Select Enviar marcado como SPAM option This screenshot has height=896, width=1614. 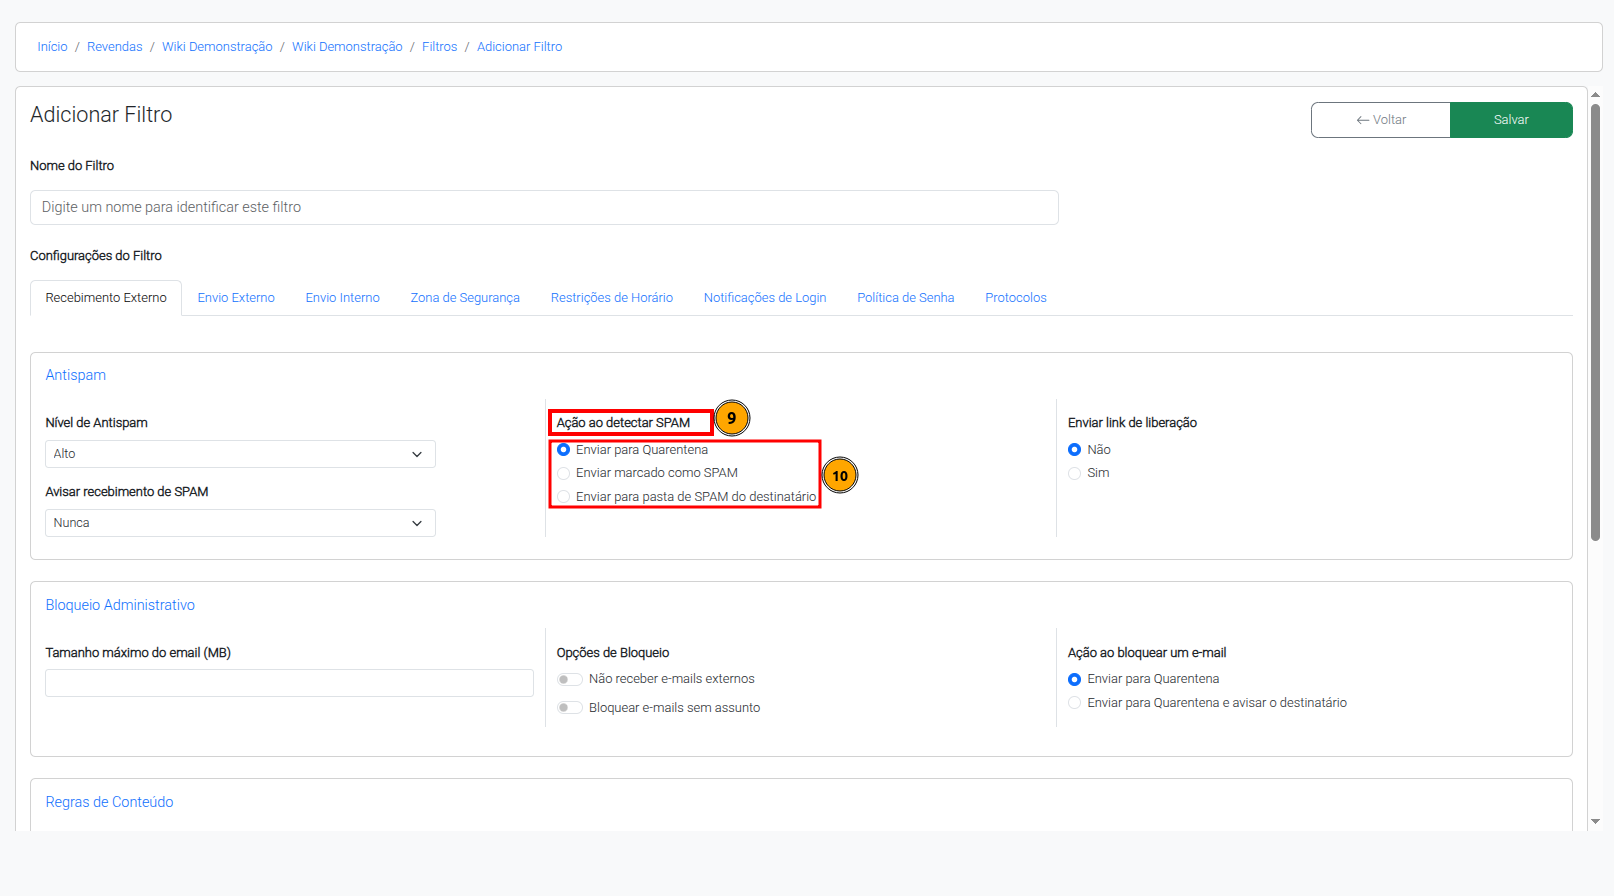click(x=564, y=473)
